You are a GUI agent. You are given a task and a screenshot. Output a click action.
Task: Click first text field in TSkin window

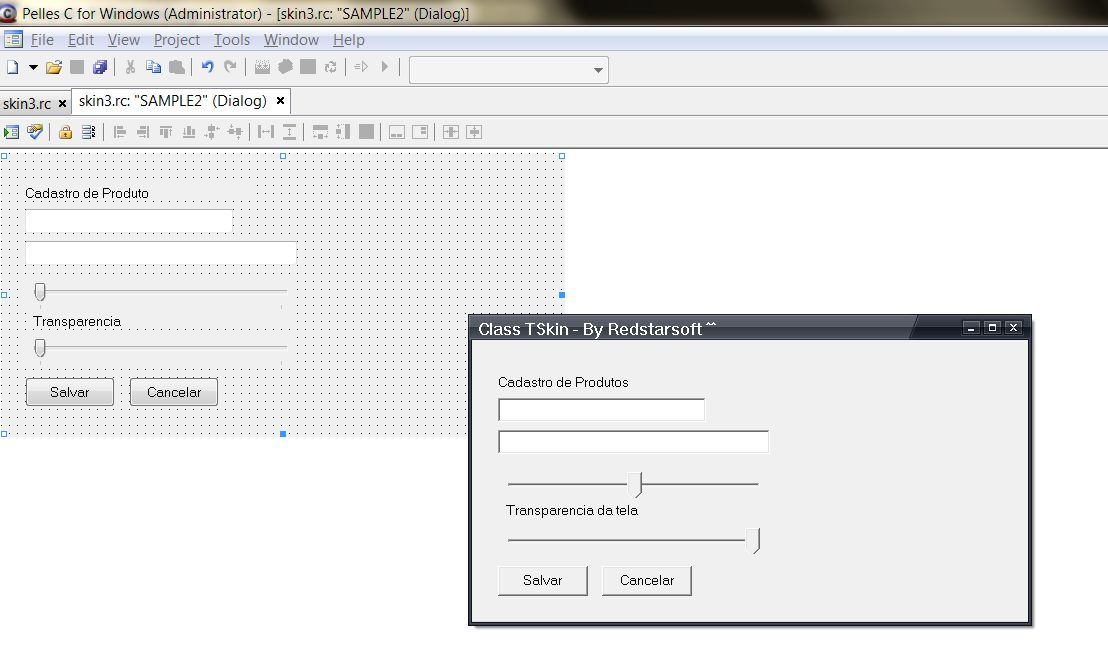(x=601, y=409)
